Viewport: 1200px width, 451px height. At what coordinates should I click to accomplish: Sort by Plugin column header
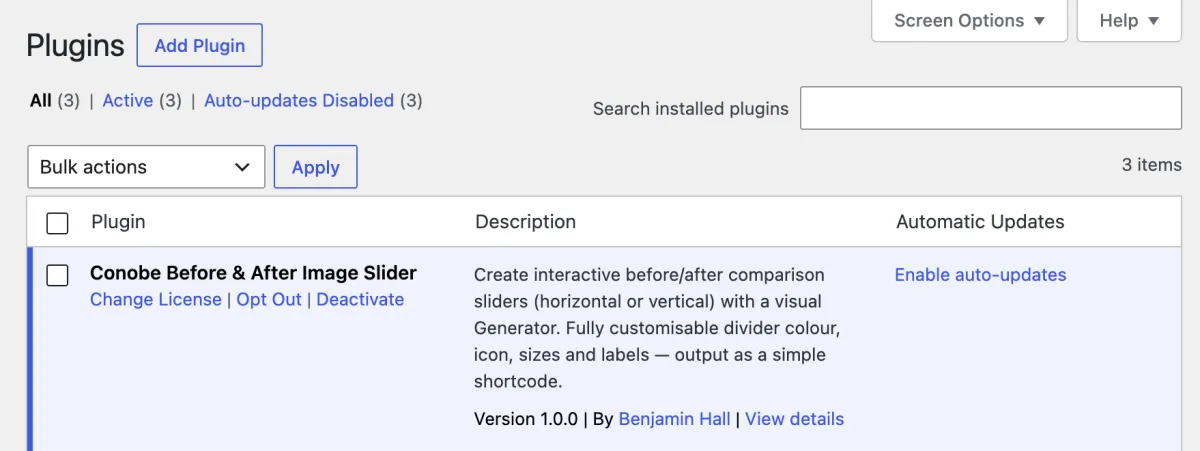(x=118, y=222)
